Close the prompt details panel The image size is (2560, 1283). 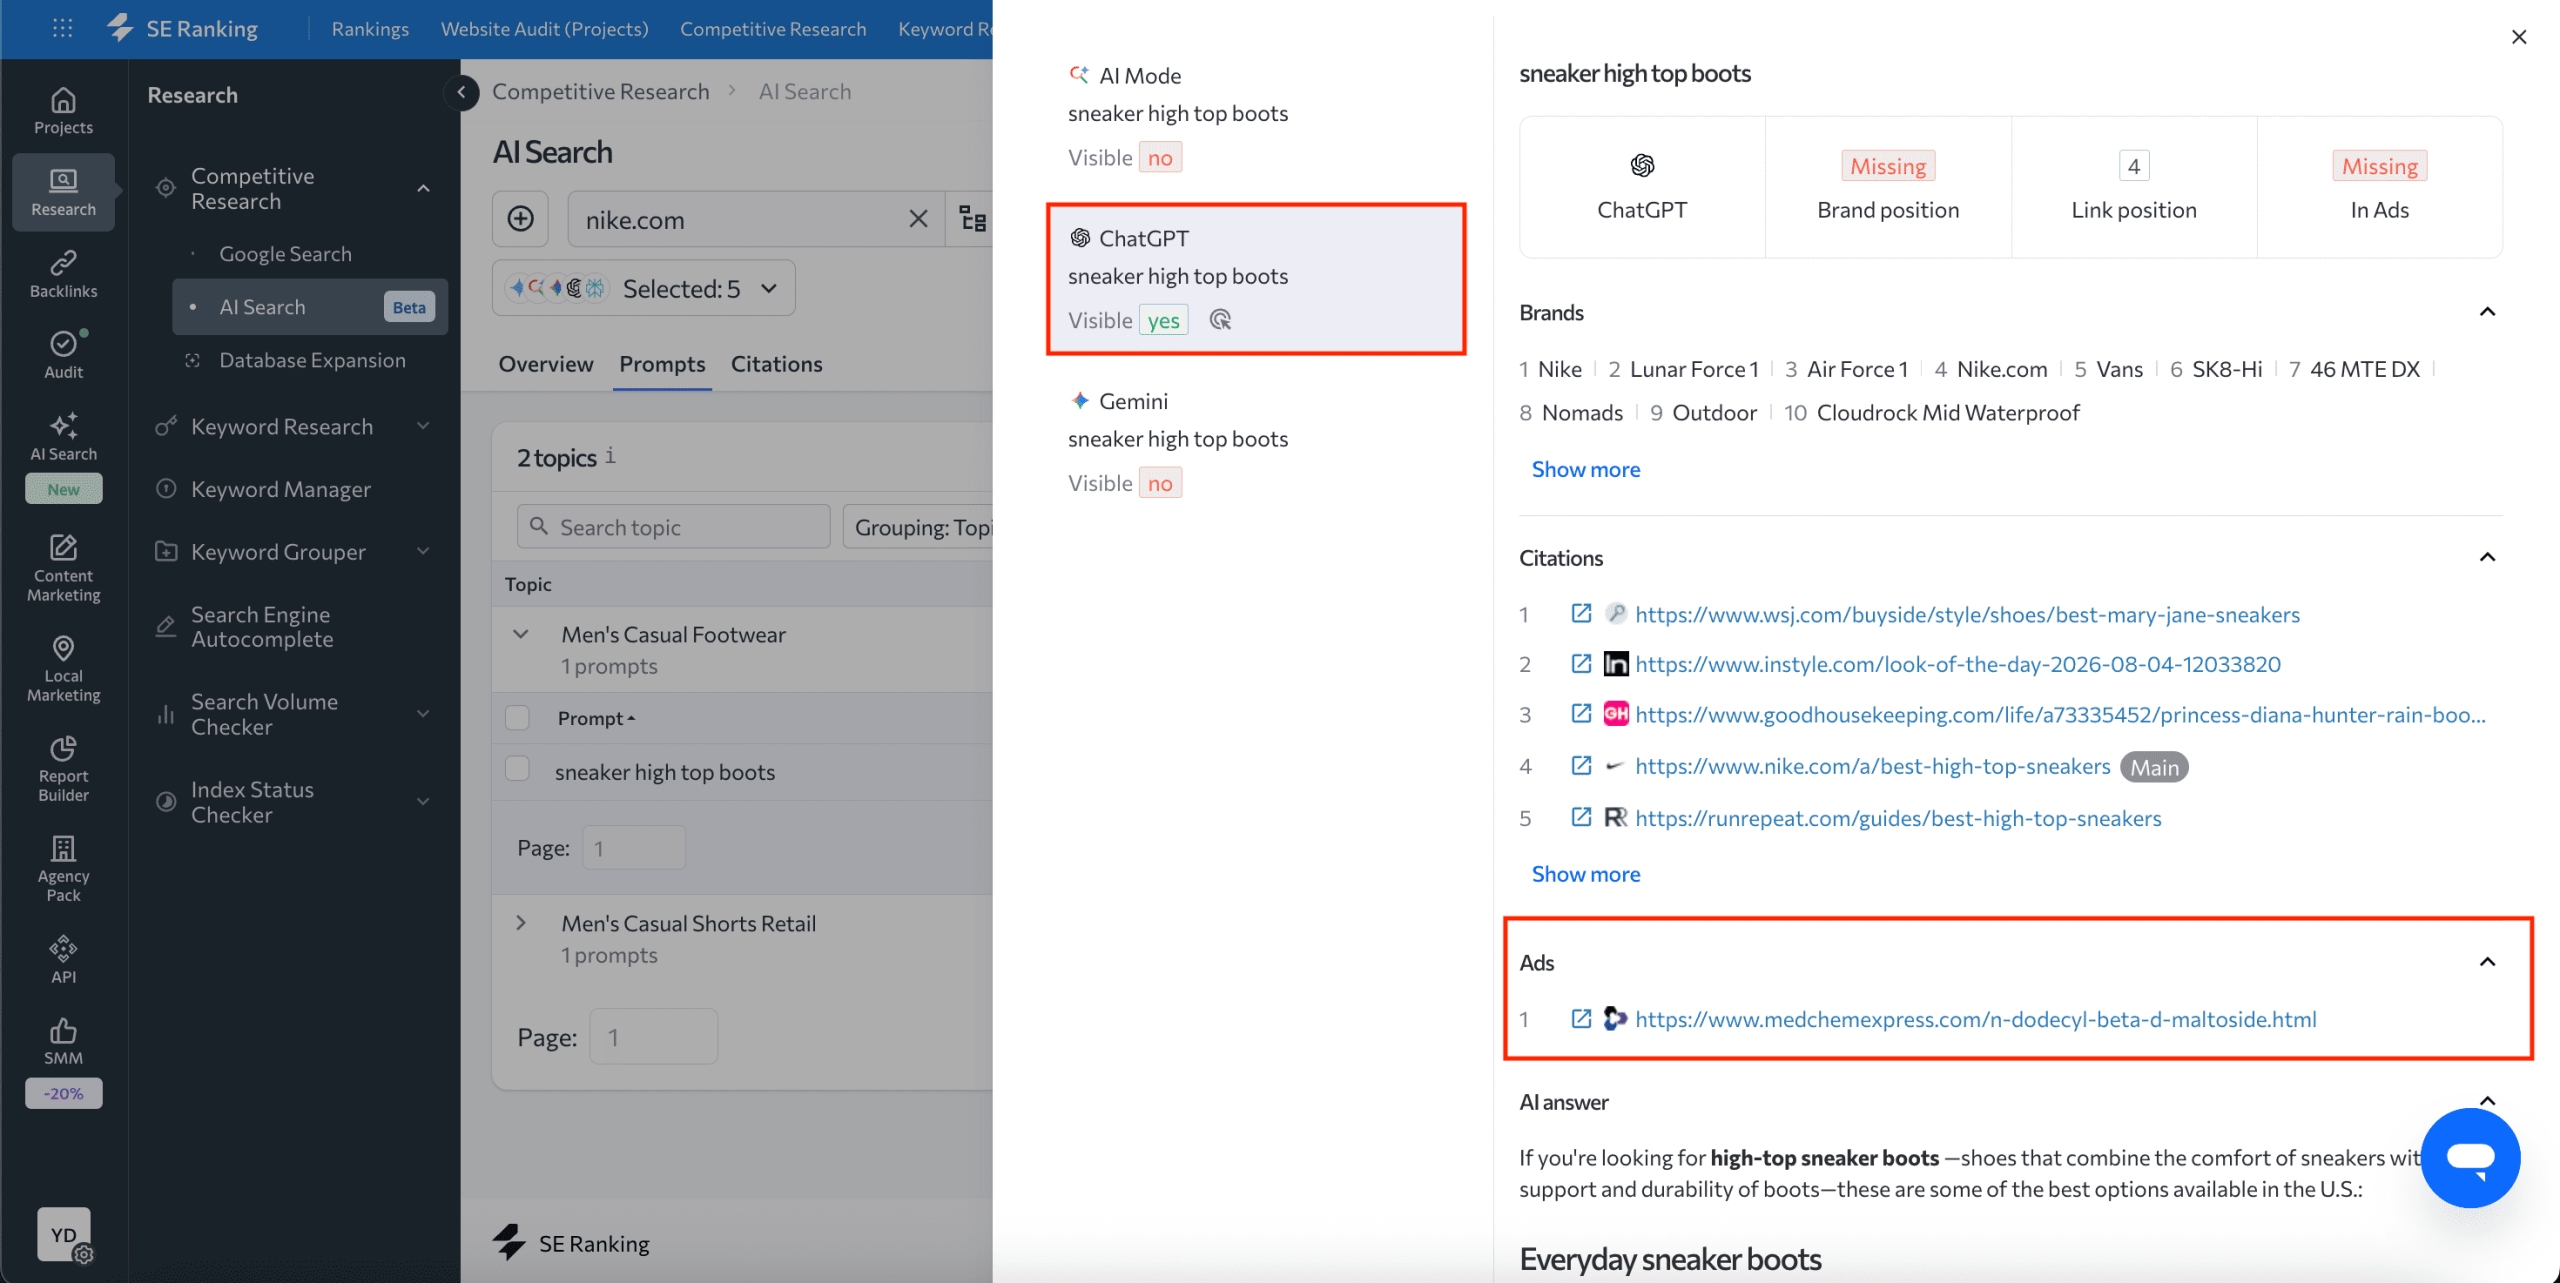[2519, 37]
